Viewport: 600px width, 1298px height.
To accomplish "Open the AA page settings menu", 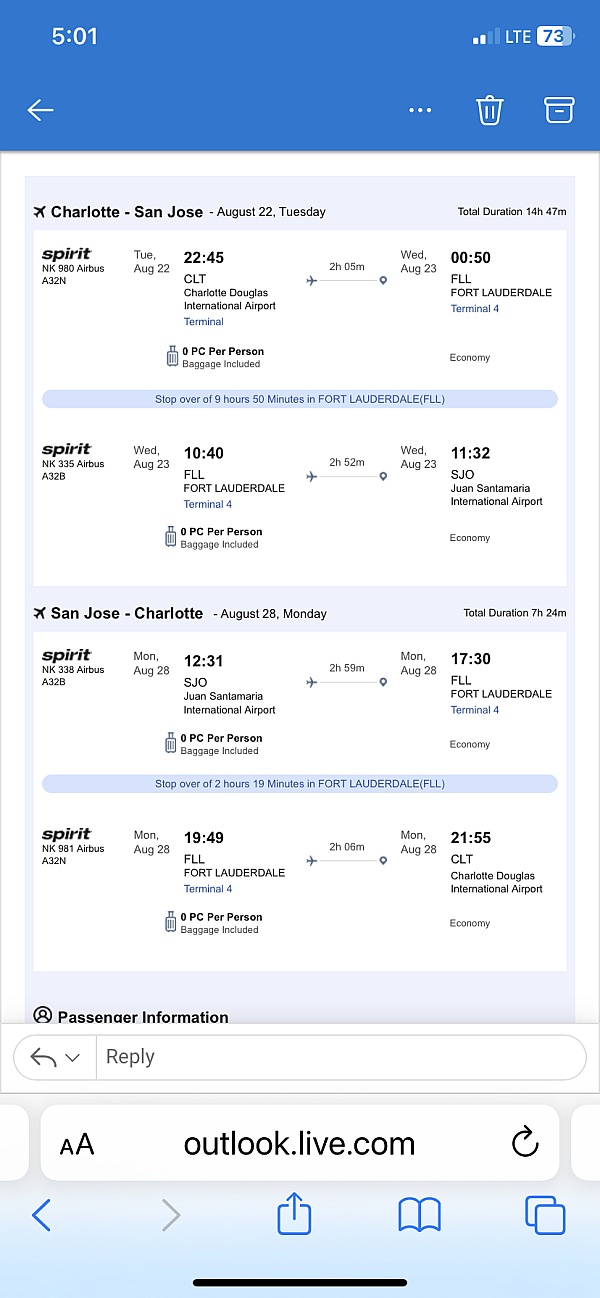I will (77, 1144).
